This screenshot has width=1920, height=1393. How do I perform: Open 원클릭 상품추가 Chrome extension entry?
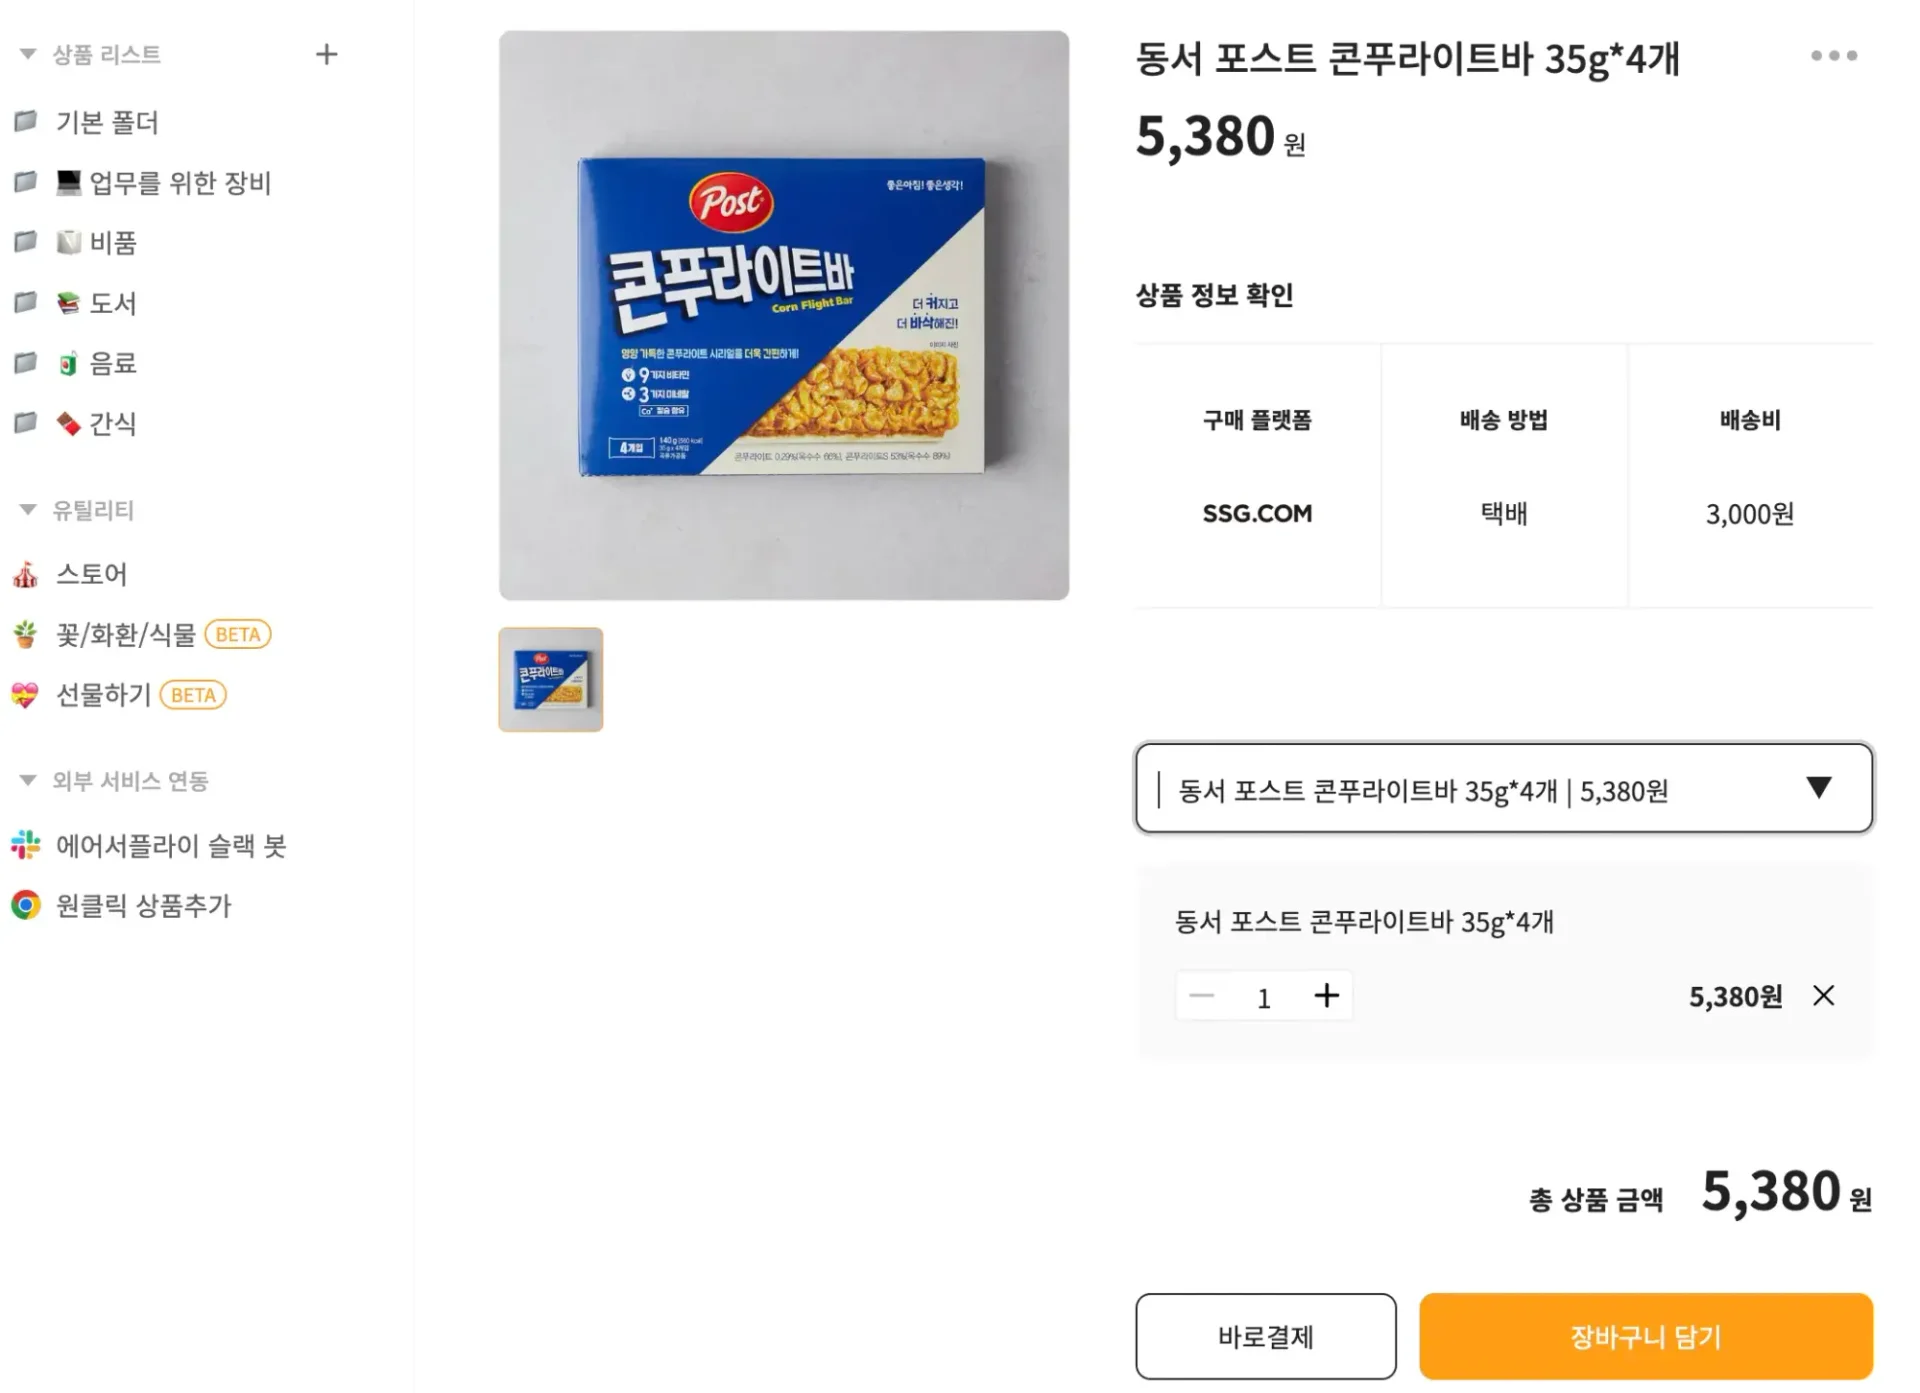click(x=143, y=906)
